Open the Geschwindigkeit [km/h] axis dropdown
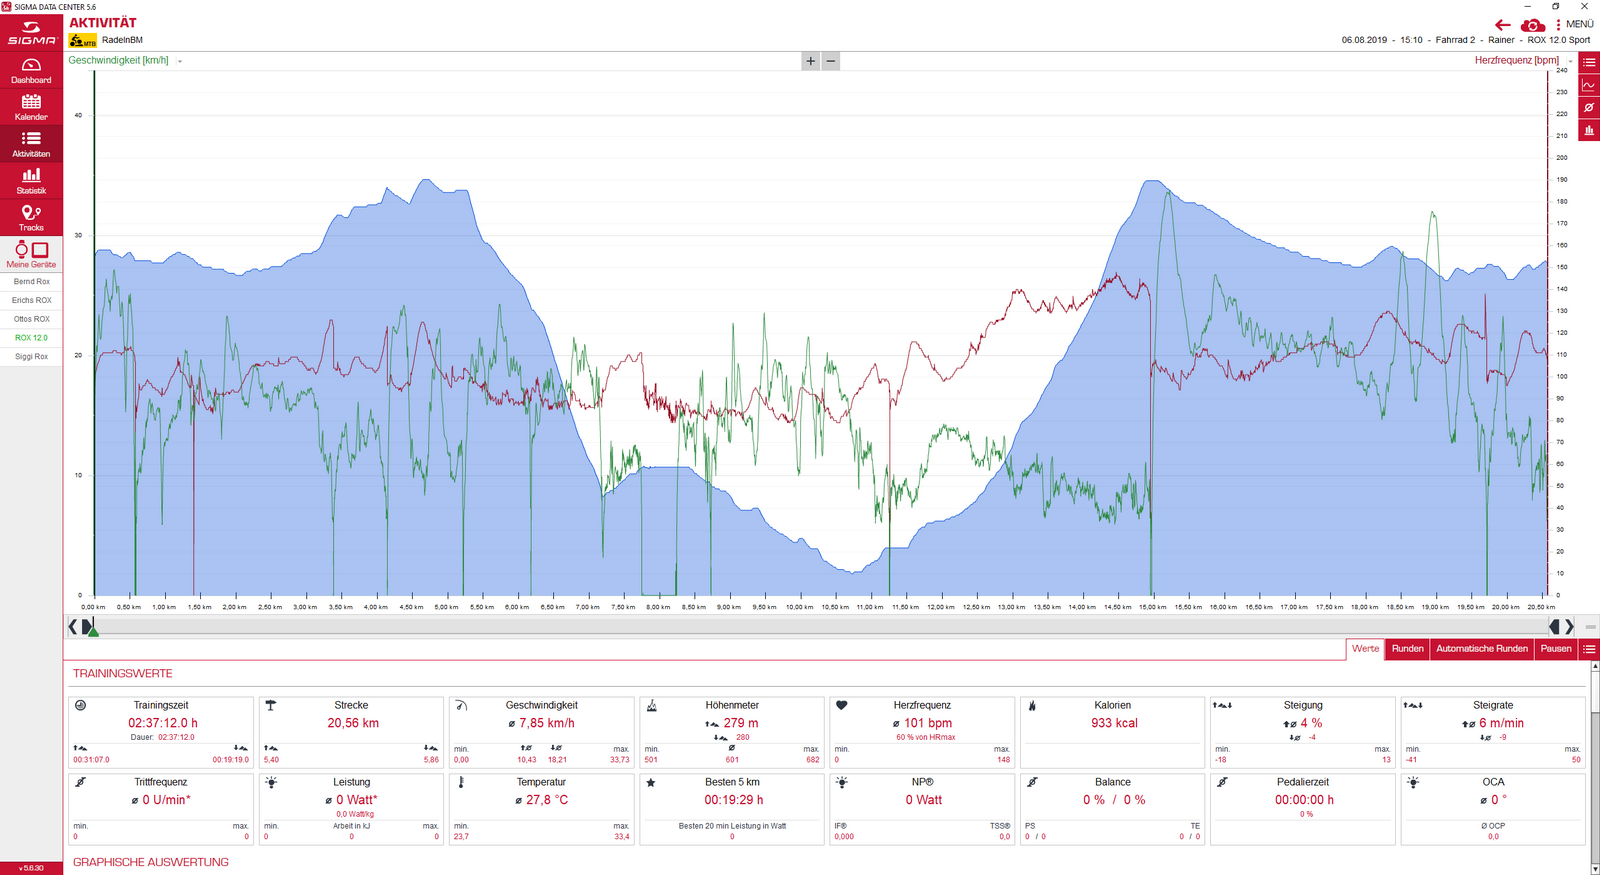The height and width of the screenshot is (875, 1600). click(x=180, y=61)
